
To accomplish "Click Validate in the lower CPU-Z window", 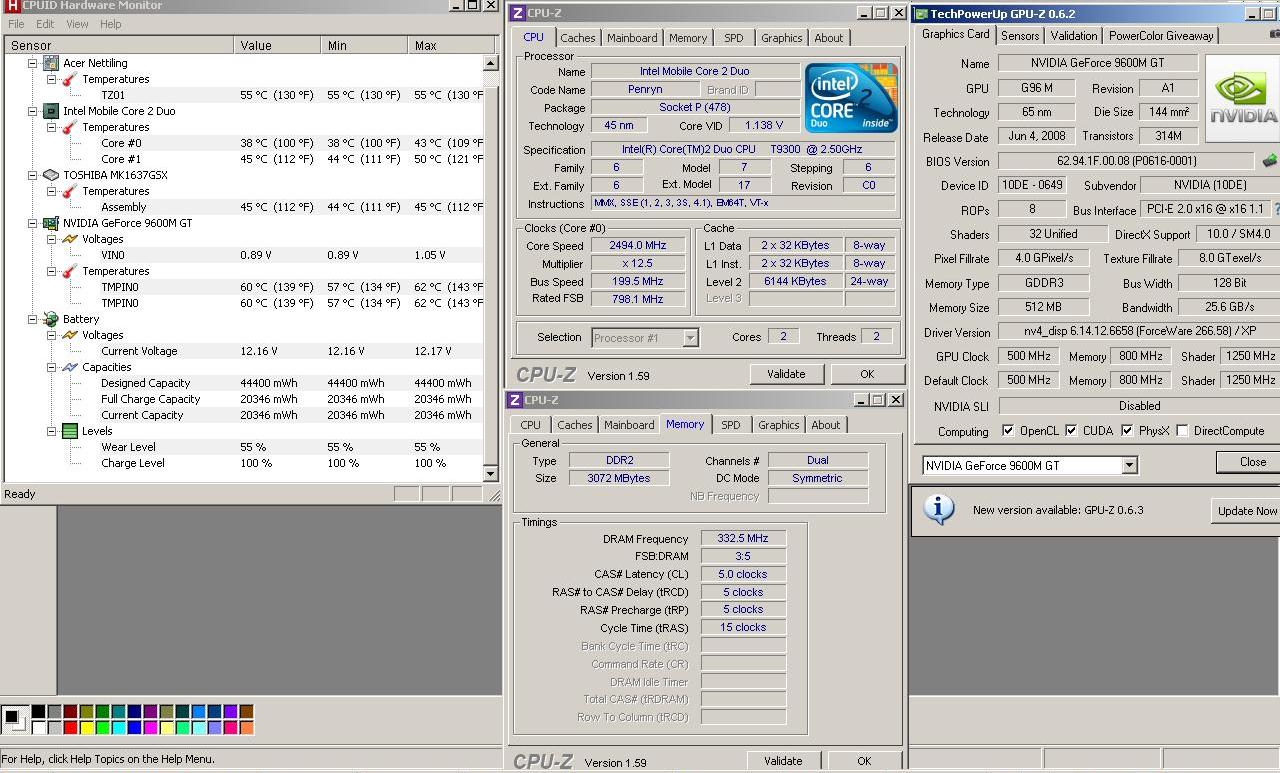I will coord(783,761).
